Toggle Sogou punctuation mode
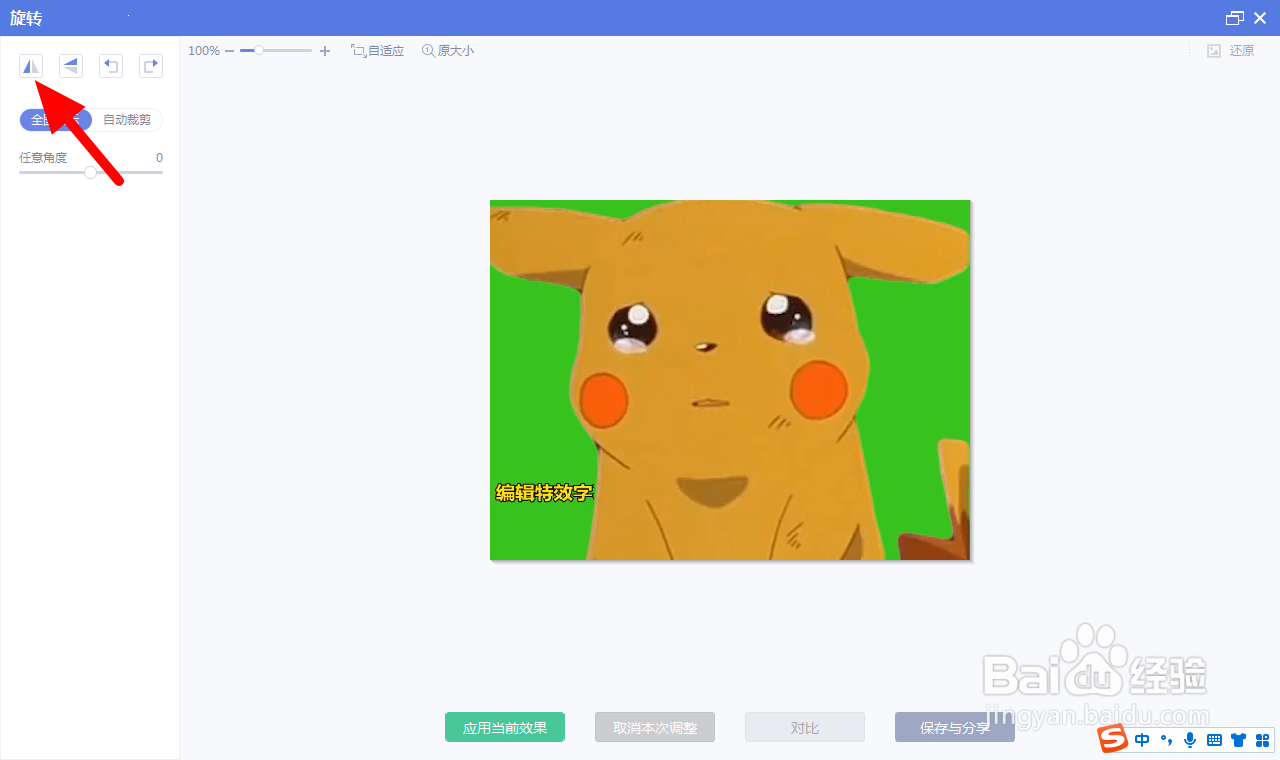 [1166, 740]
